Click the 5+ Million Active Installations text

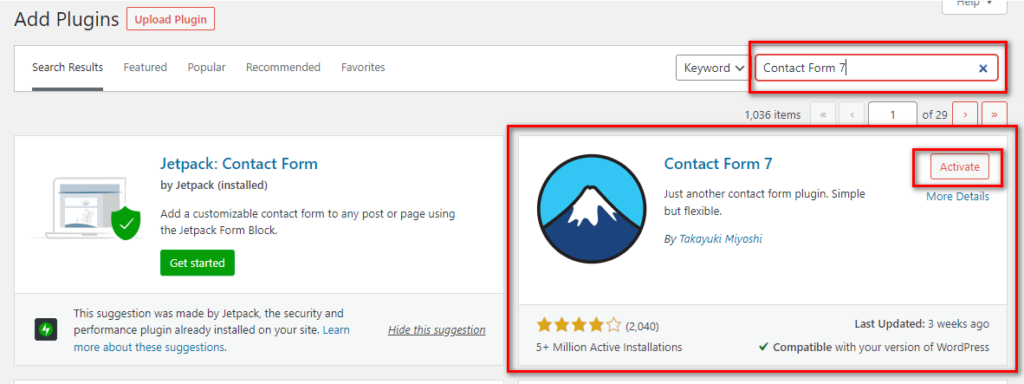pos(609,347)
